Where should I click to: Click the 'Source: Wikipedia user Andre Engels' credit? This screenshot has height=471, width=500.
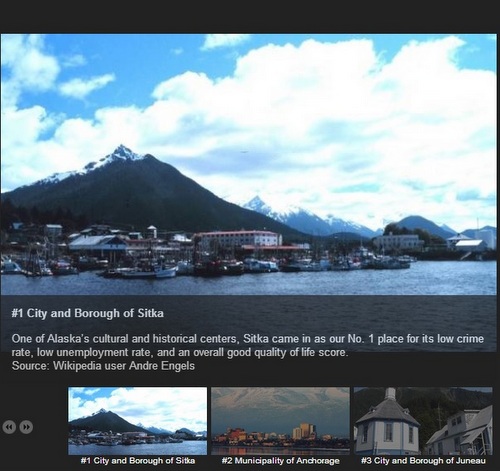(x=103, y=366)
